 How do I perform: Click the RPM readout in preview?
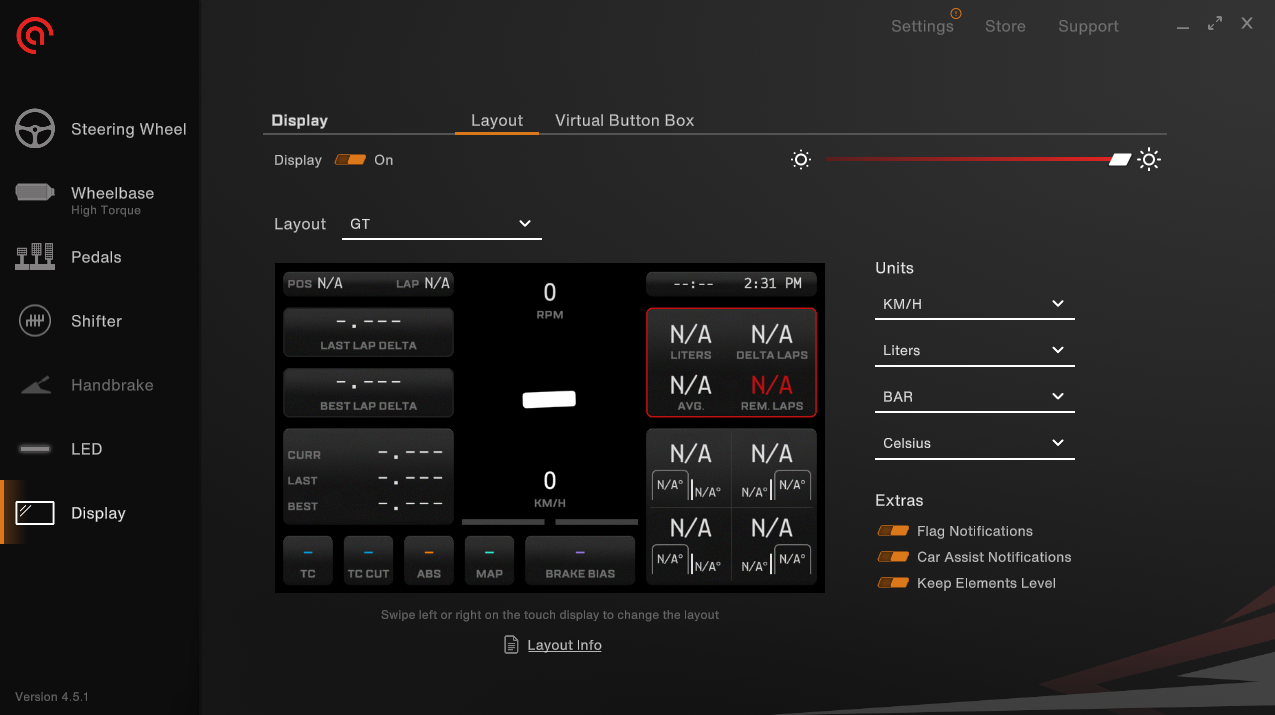click(550, 300)
